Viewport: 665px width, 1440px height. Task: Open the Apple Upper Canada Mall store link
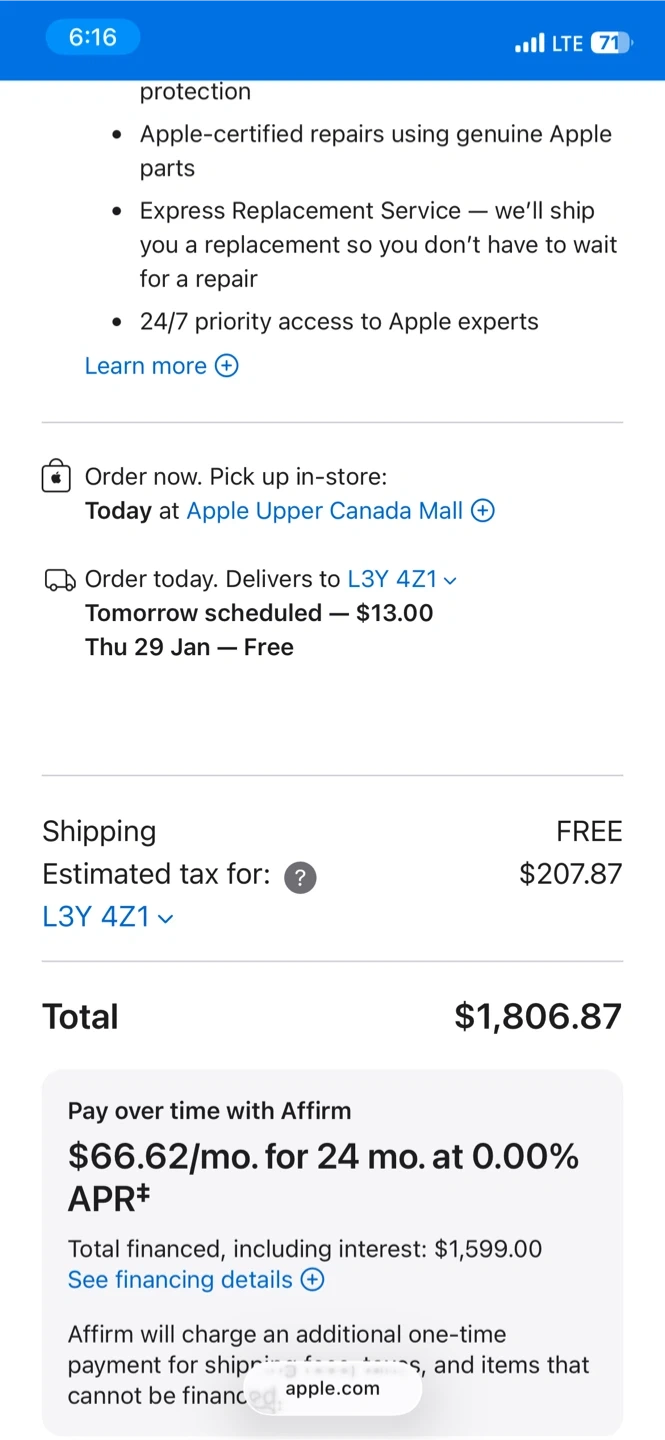click(x=325, y=511)
